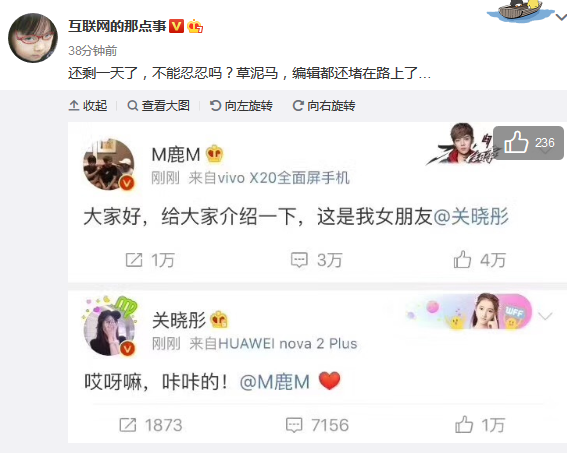Rotate image right with 向右旋转

tap(324, 106)
